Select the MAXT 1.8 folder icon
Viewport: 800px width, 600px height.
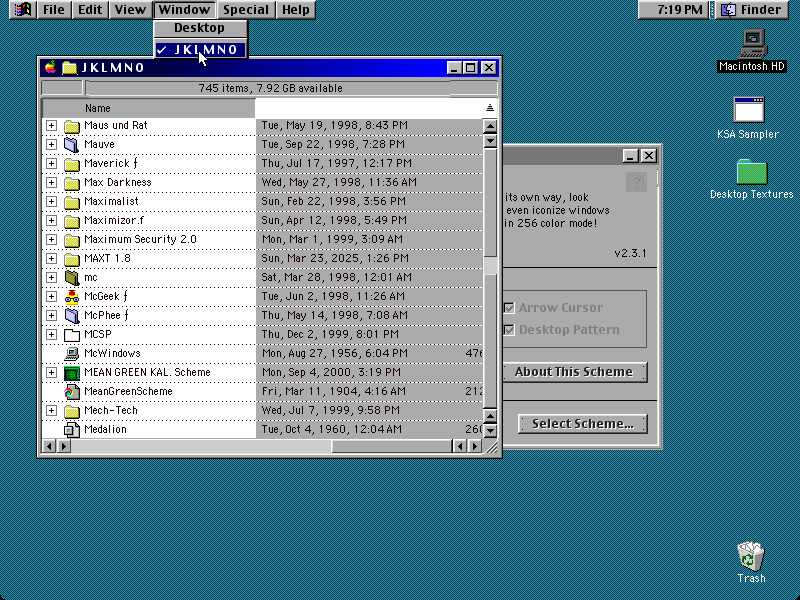point(72,259)
